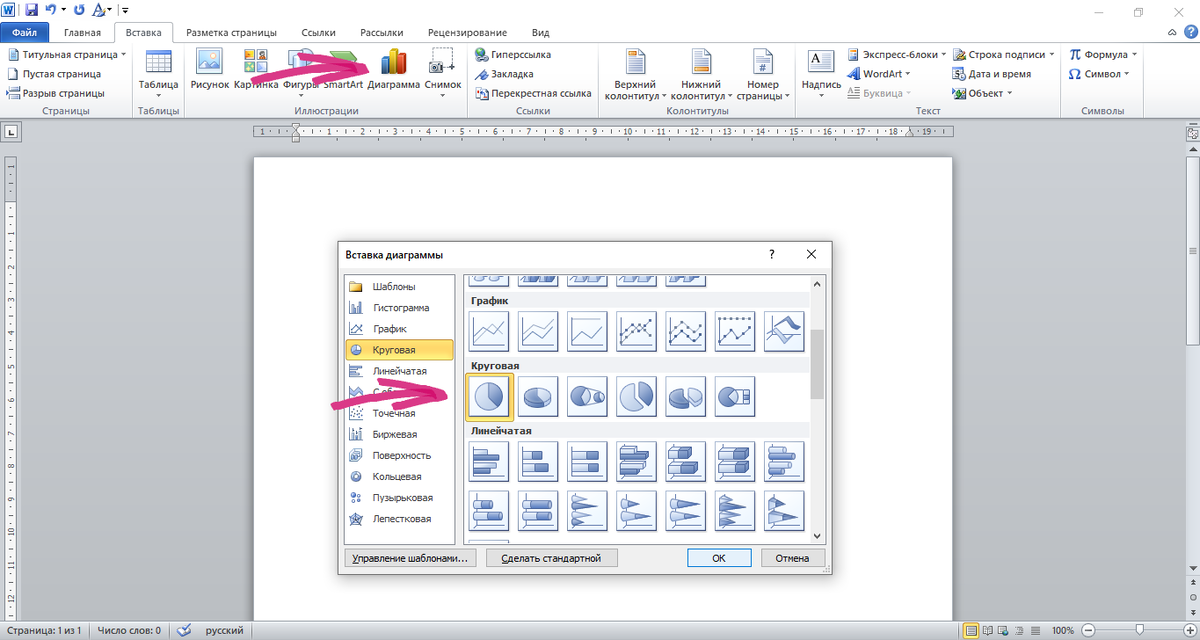Choose the exploded pie chart type
1200x640 pixels.
click(636, 396)
